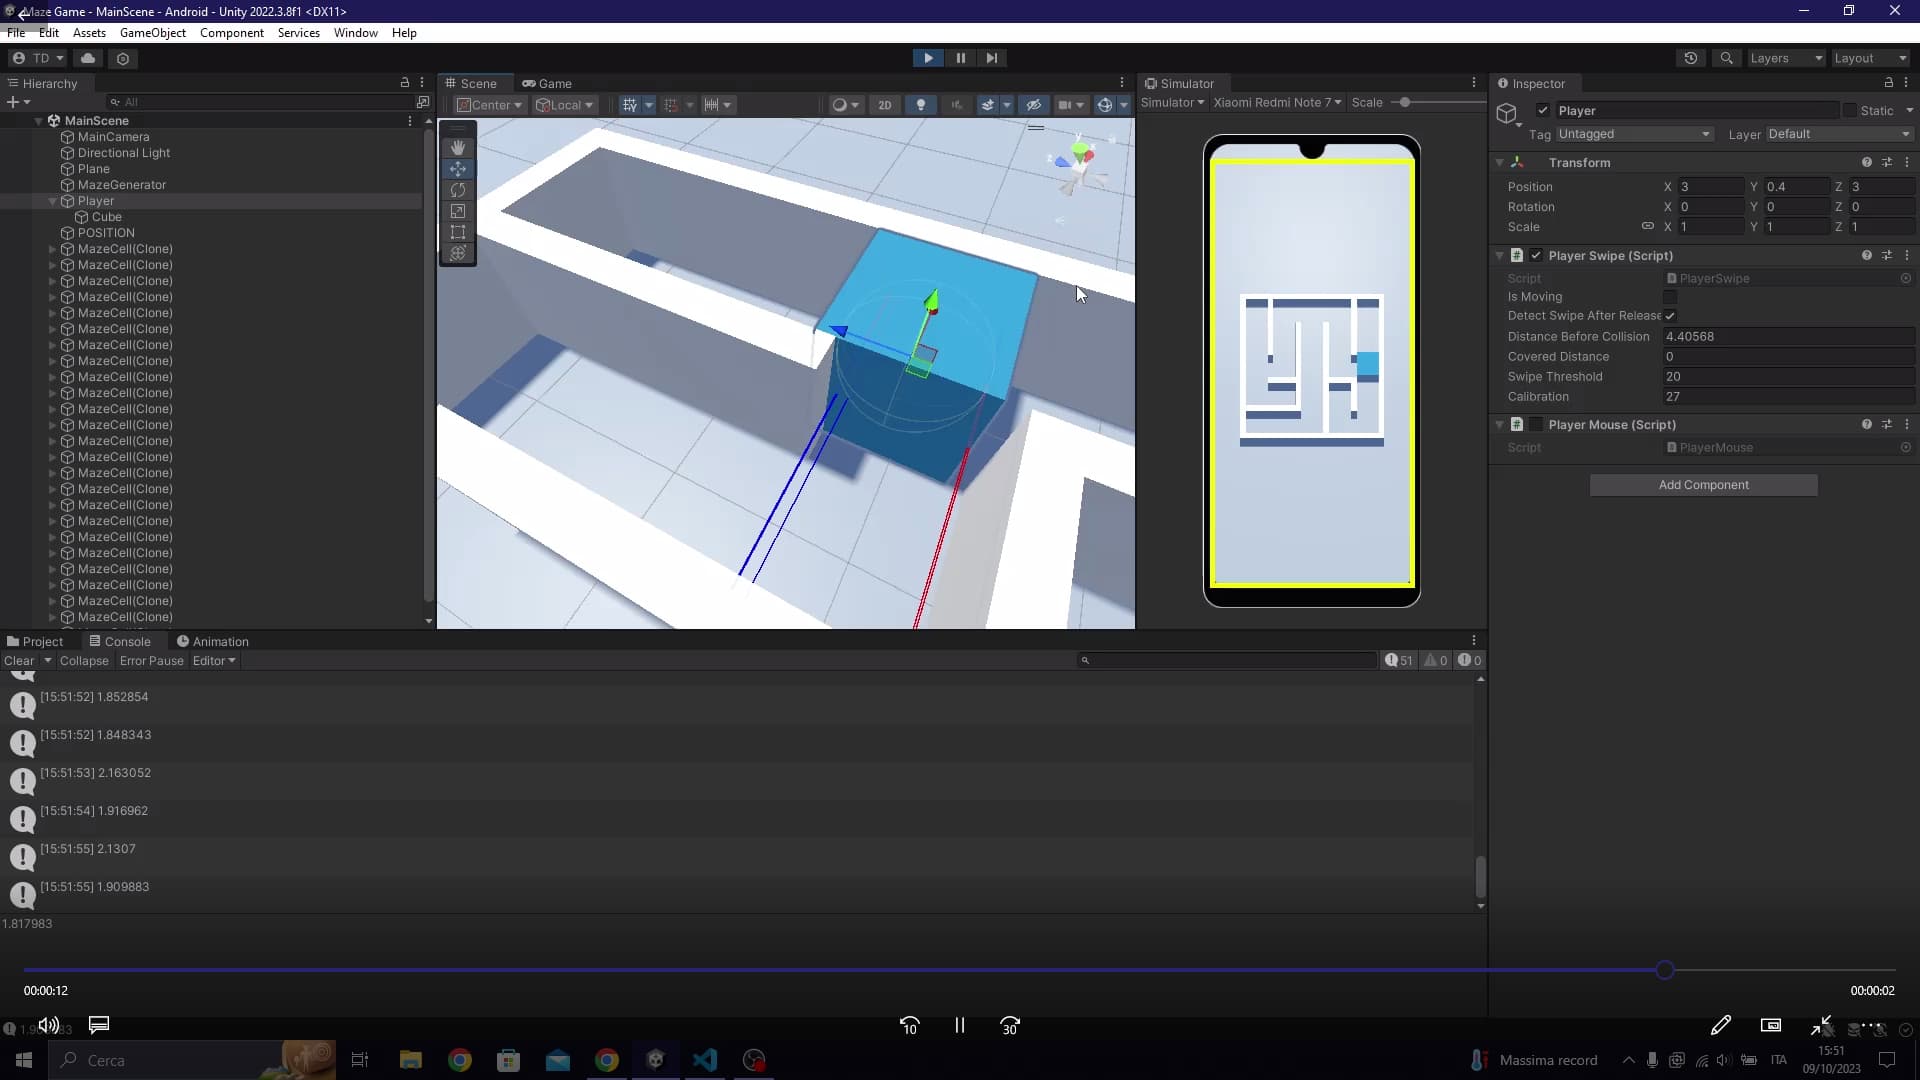This screenshot has width=1920, height=1080.
Task: Select the Rect Transform tool
Action: (x=458, y=232)
